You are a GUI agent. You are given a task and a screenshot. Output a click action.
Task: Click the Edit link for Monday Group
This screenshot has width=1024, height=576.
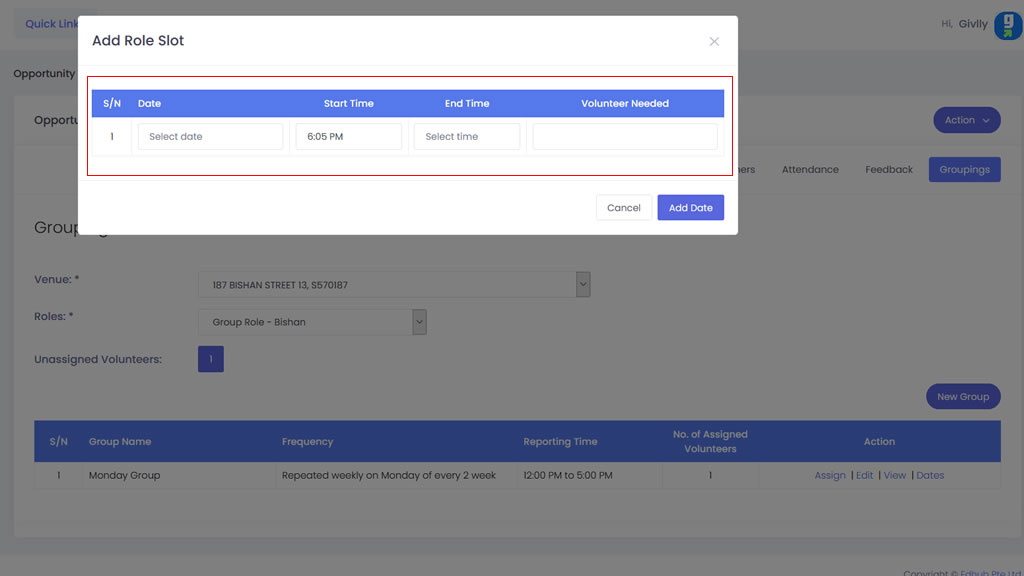coord(864,476)
